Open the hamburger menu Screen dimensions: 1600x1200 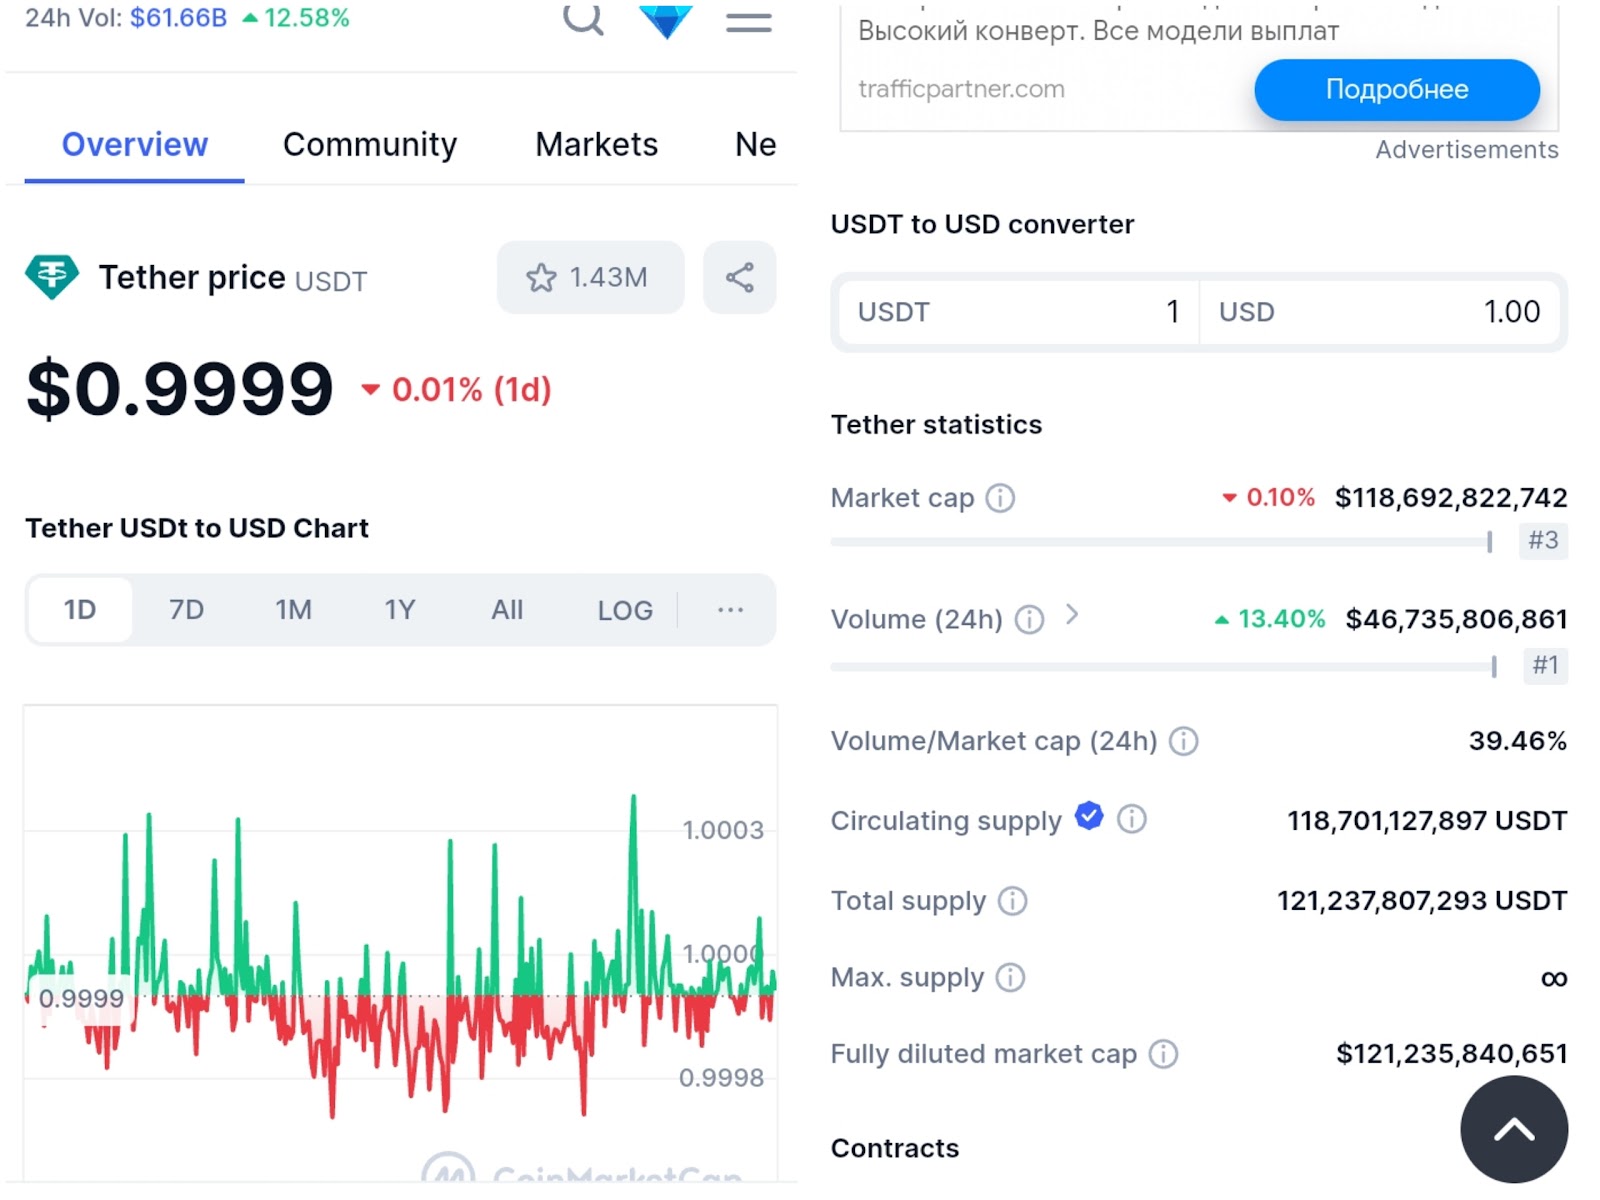tap(748, 22)
